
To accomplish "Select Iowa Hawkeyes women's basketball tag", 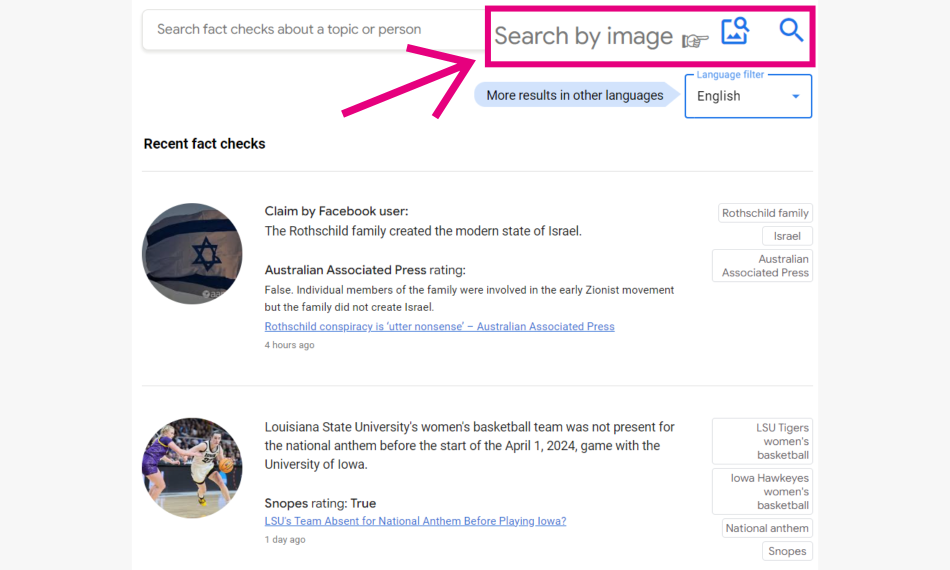I will tap(762, 491).
